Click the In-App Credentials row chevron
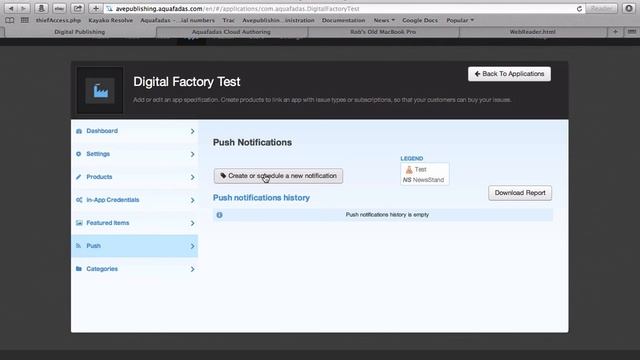Image resolution: width=640 pixels, height=360 pixels. click(x=192, y=200)
